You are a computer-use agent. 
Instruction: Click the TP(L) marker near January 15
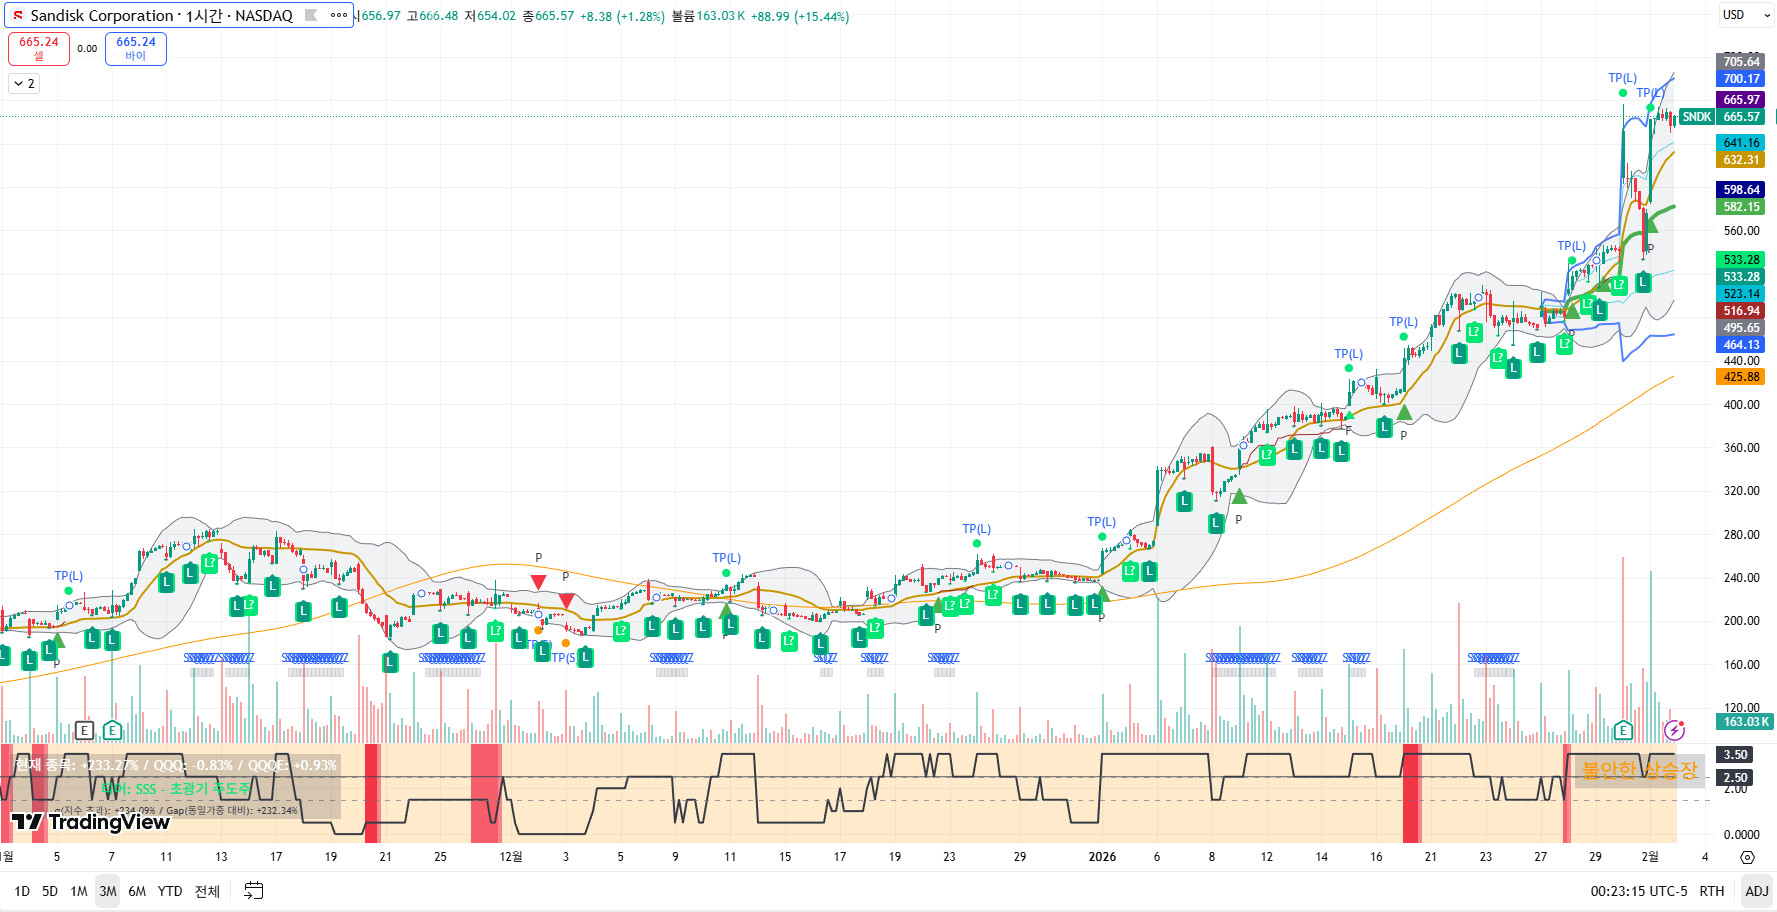(1349, 354)
